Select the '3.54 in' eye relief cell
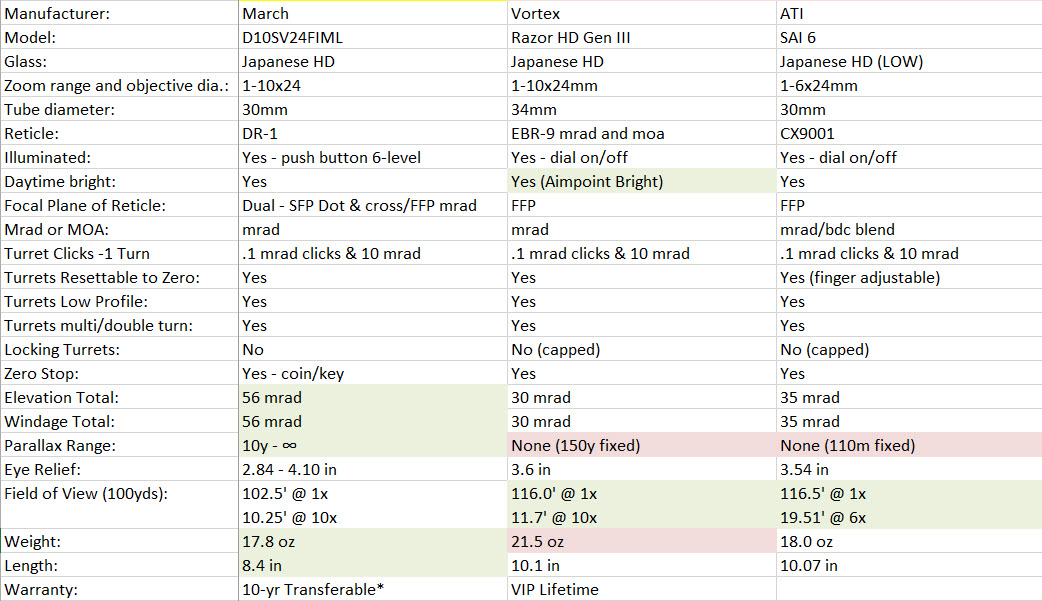This screenshot has height=601, width=1042. pyautogui.click(x=909, y=469)
